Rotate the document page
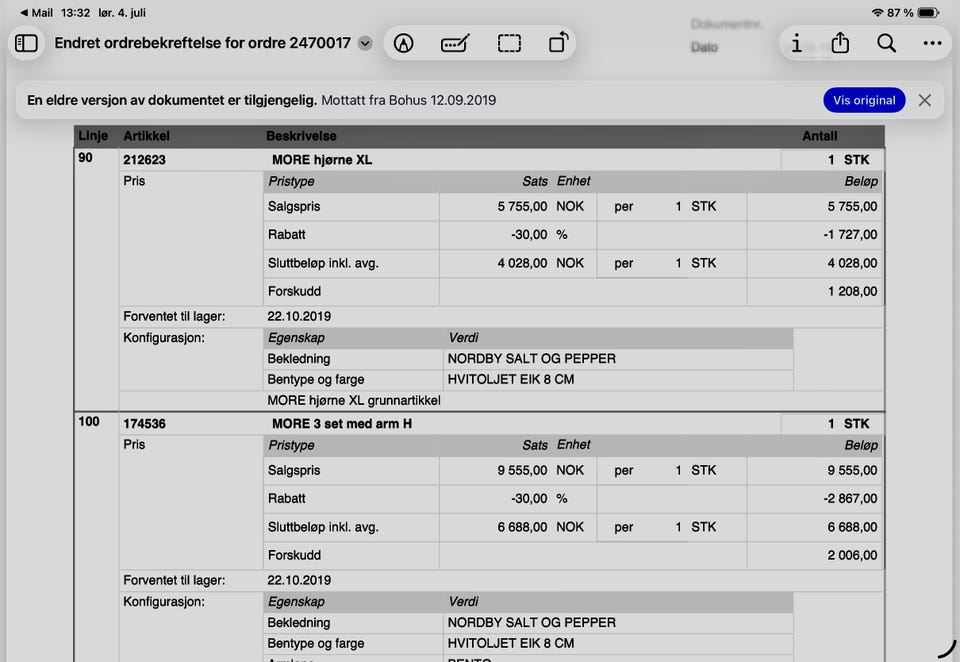 tap(558, 43)
